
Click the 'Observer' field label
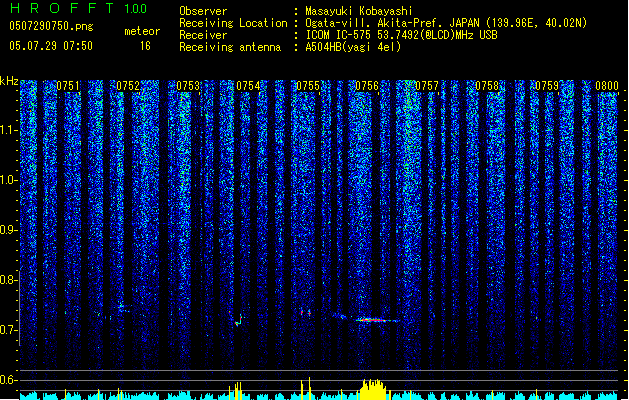point(203,11)
